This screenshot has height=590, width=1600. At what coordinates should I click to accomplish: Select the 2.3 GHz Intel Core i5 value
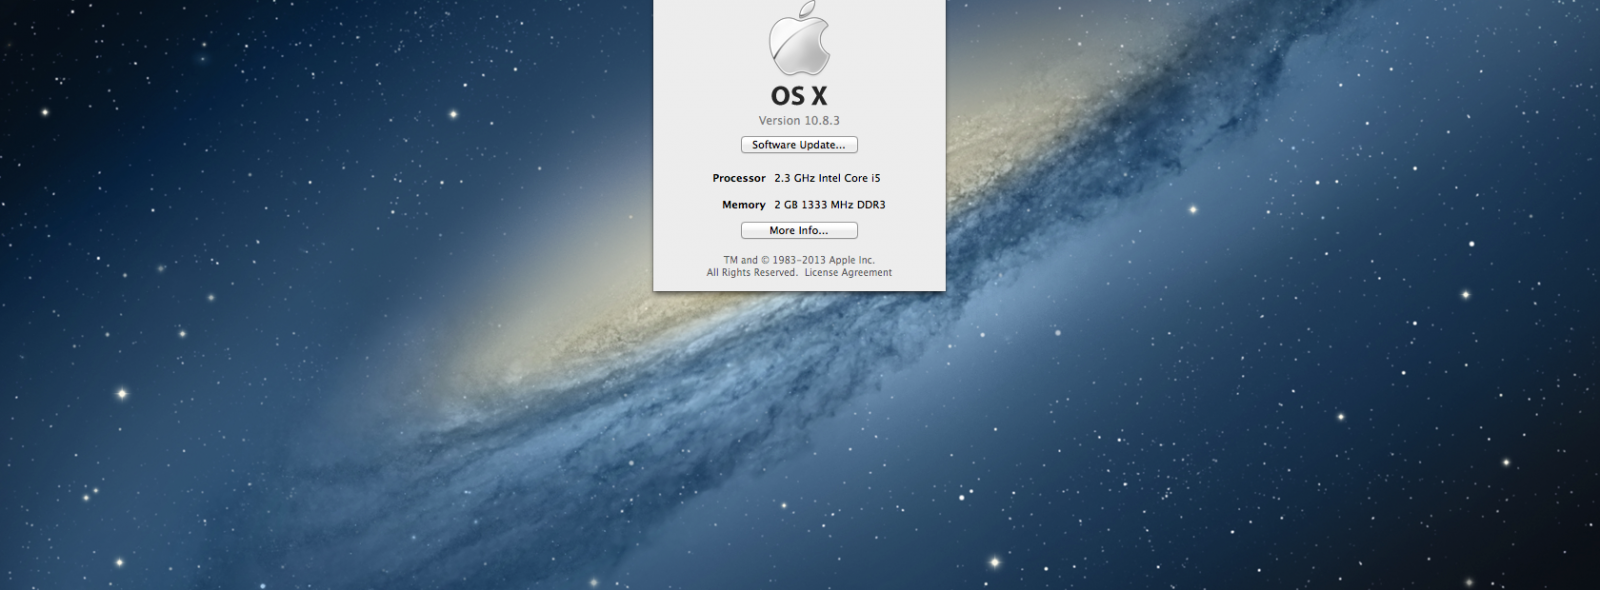[827, 178]
